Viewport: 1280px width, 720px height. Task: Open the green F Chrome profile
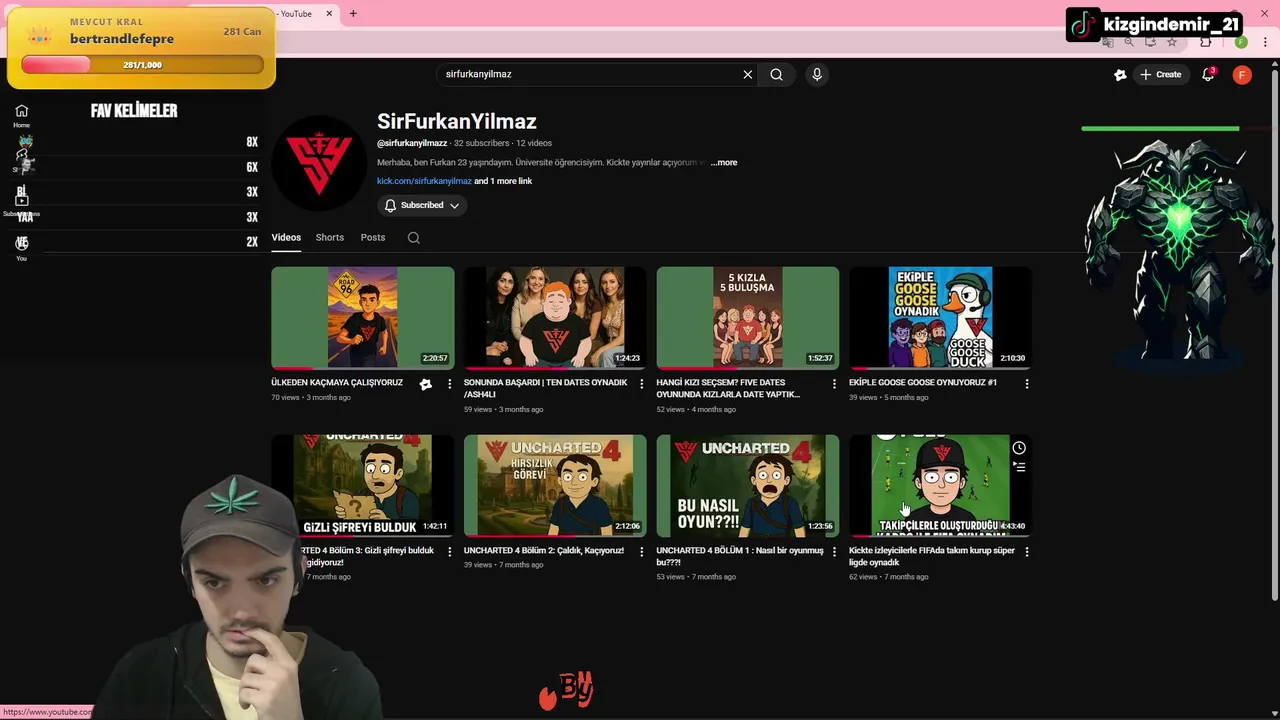pyautogui.click(x=1241, y=42)
